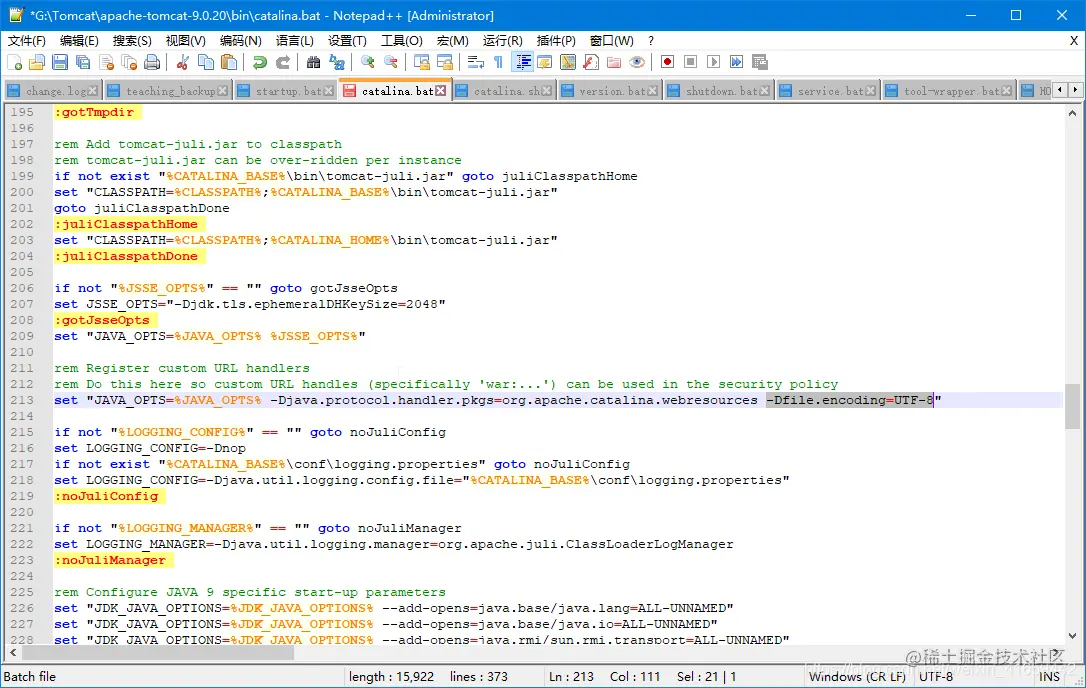Screen dimensions: 1086x688
Task: Toggle show all characters pilcrow icon
Action: [x=499, y=62]
